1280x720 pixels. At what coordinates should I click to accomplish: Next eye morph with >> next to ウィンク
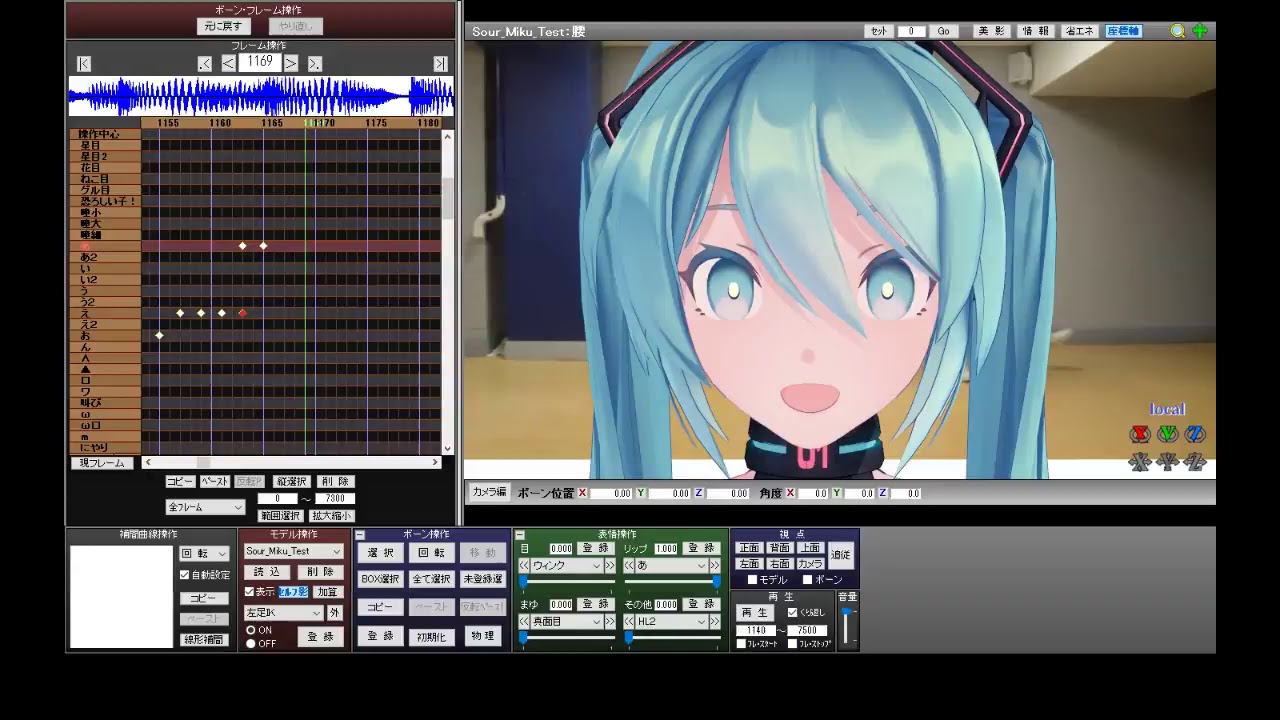pos(610,566)
